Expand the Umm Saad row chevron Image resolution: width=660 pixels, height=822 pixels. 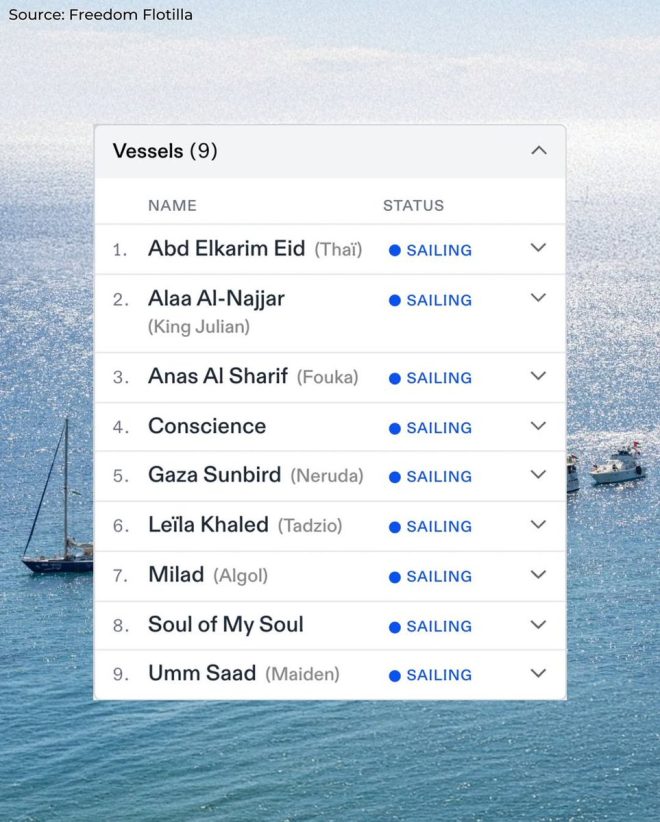click(538, 674)
